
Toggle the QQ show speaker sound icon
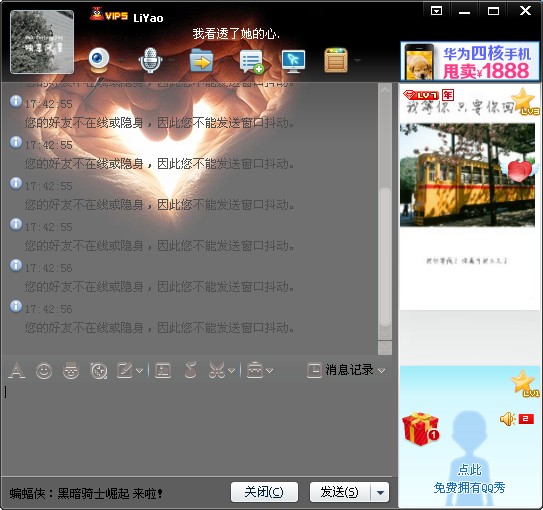click(x=508, y=419)
